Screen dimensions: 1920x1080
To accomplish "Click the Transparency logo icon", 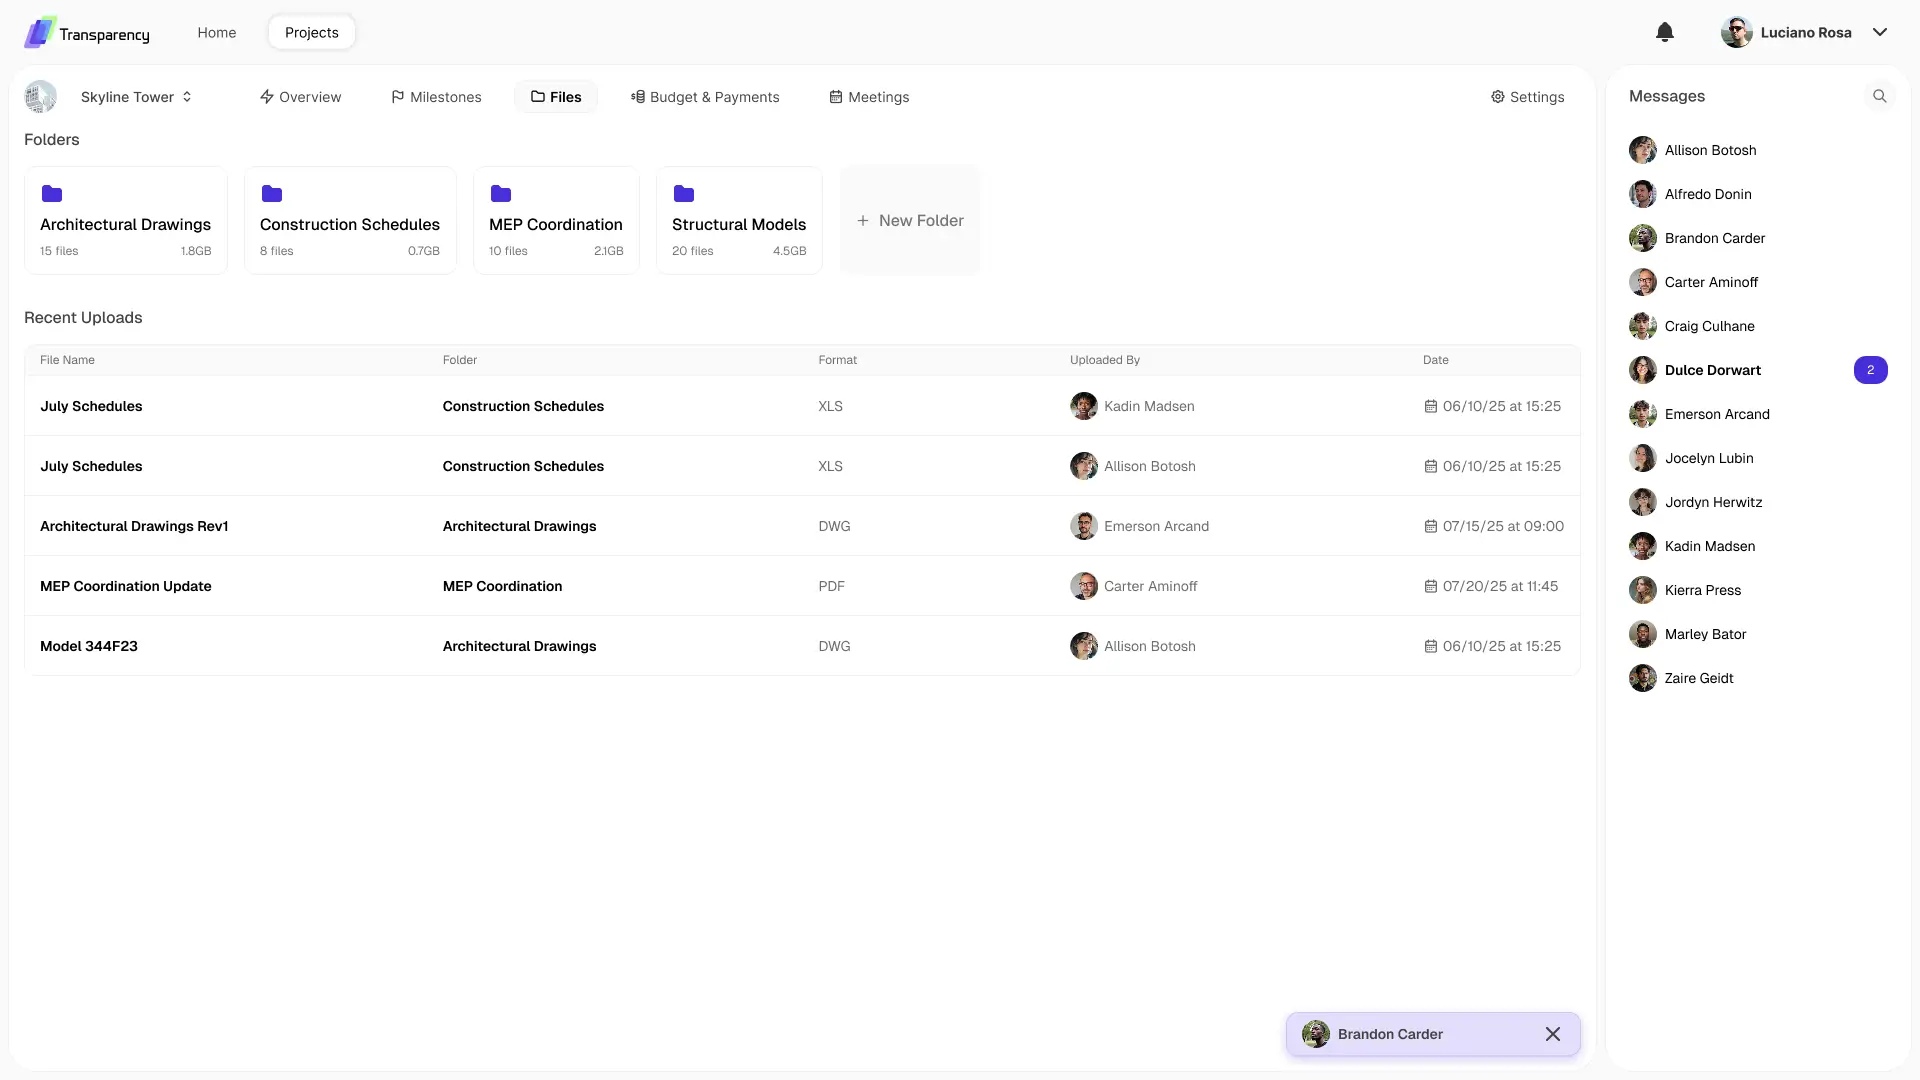I will tap(38, 32).
